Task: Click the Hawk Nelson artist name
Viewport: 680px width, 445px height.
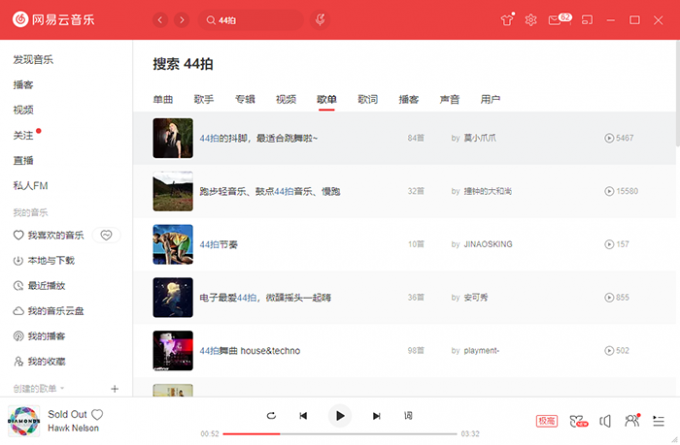Action: click(73, 428)
